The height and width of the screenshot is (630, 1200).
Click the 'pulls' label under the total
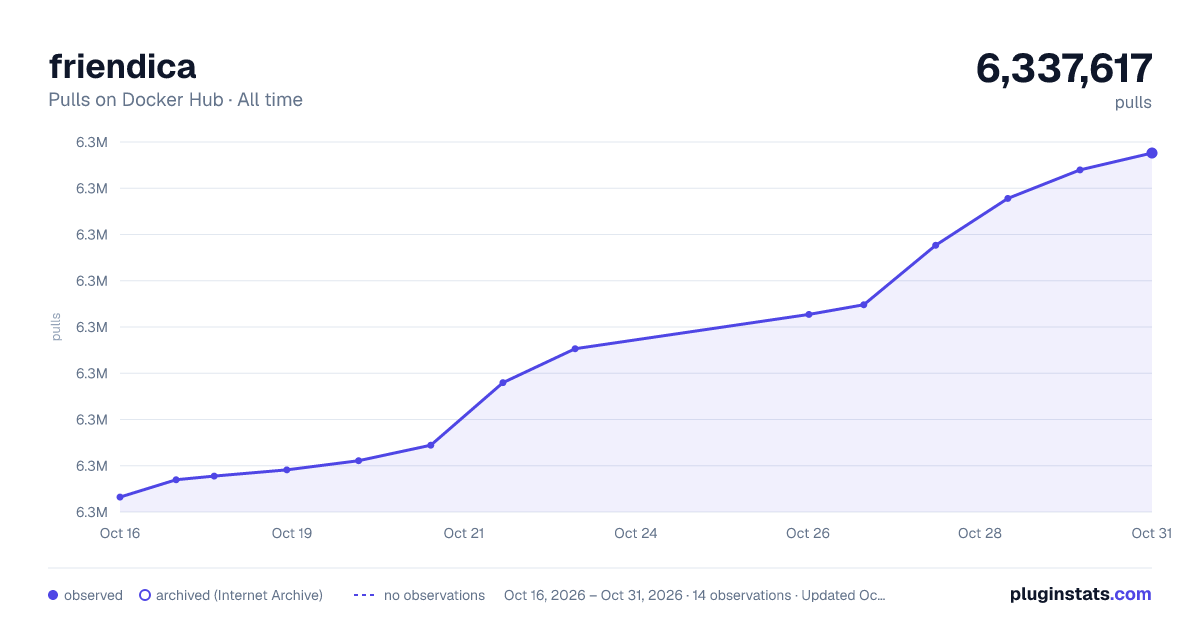click(1133, 102)
